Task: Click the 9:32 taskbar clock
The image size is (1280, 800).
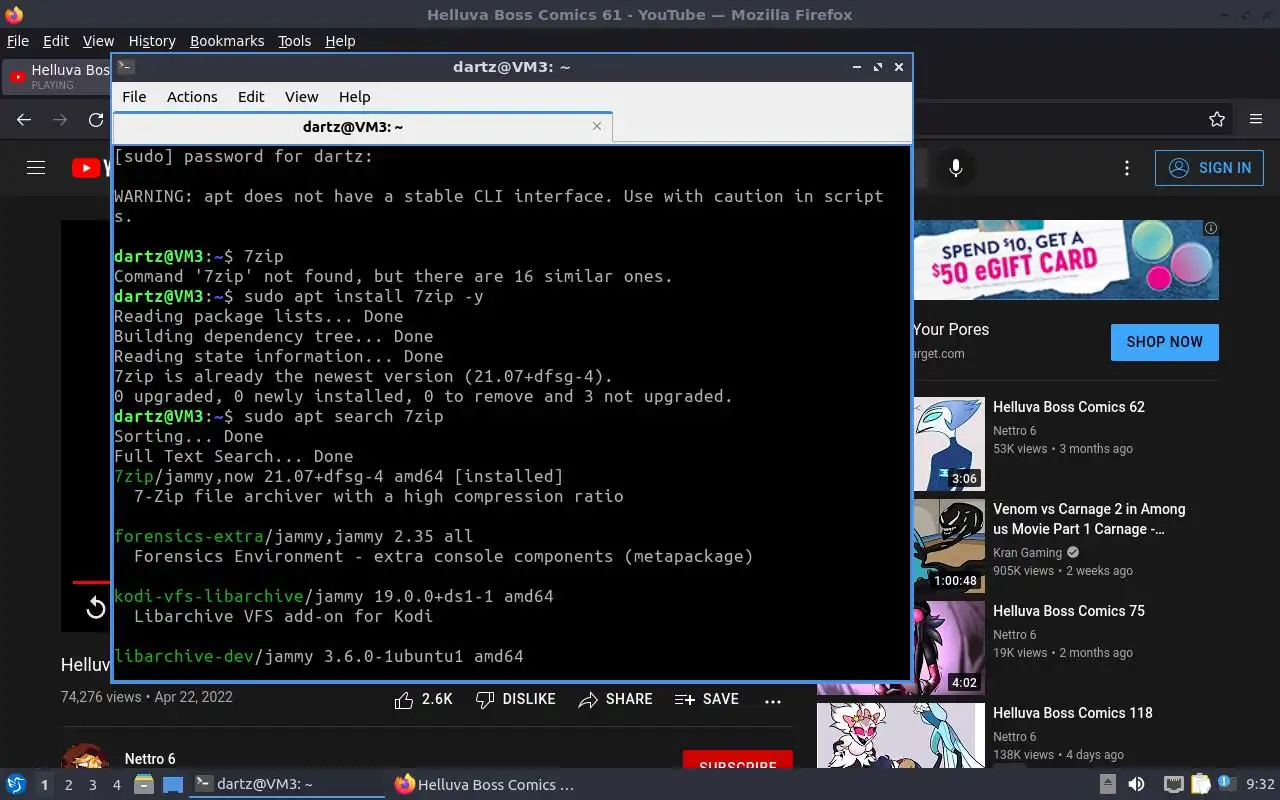Action: click(1260, 785)
